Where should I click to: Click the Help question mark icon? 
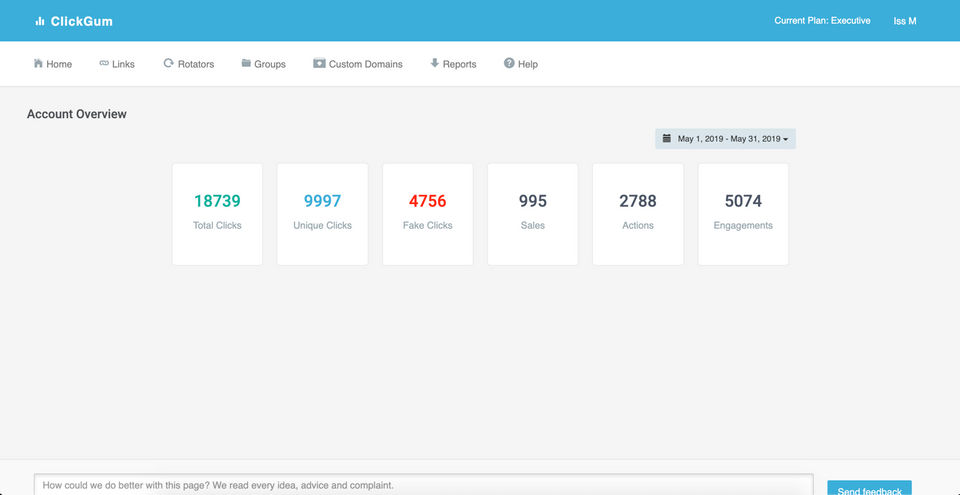[x=509, y=63]
